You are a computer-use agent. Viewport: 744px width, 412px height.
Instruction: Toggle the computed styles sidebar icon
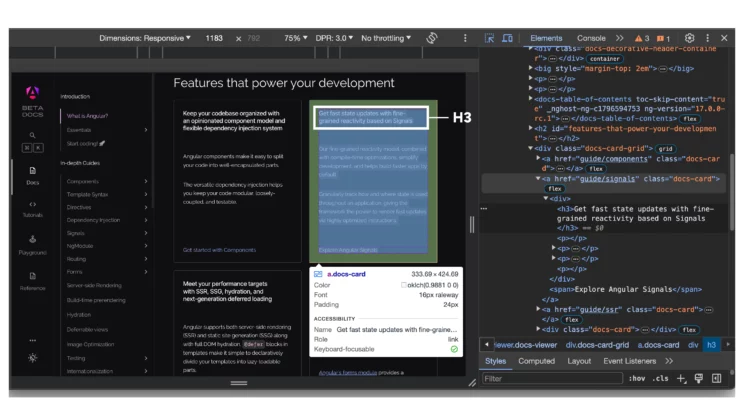coord(716,378)
